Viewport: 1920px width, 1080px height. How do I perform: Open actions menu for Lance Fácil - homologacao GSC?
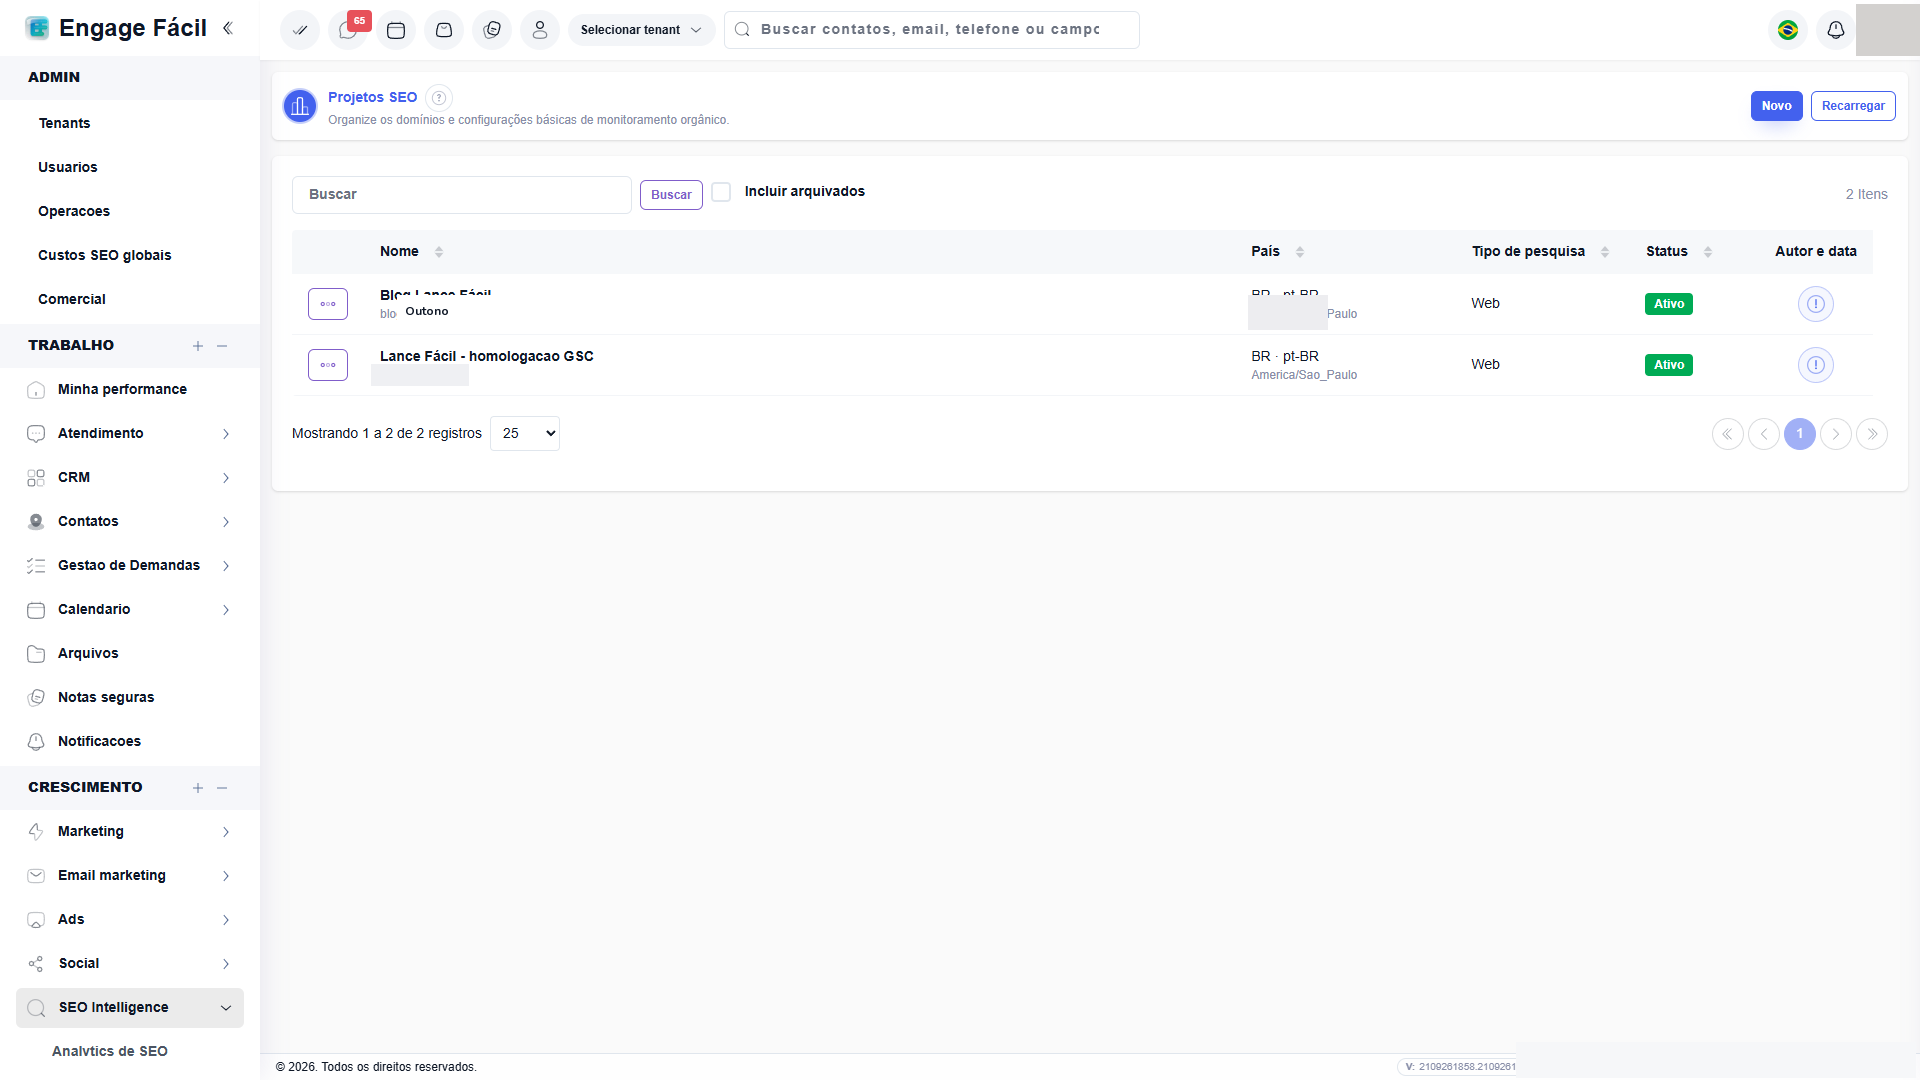coord(328,365)
